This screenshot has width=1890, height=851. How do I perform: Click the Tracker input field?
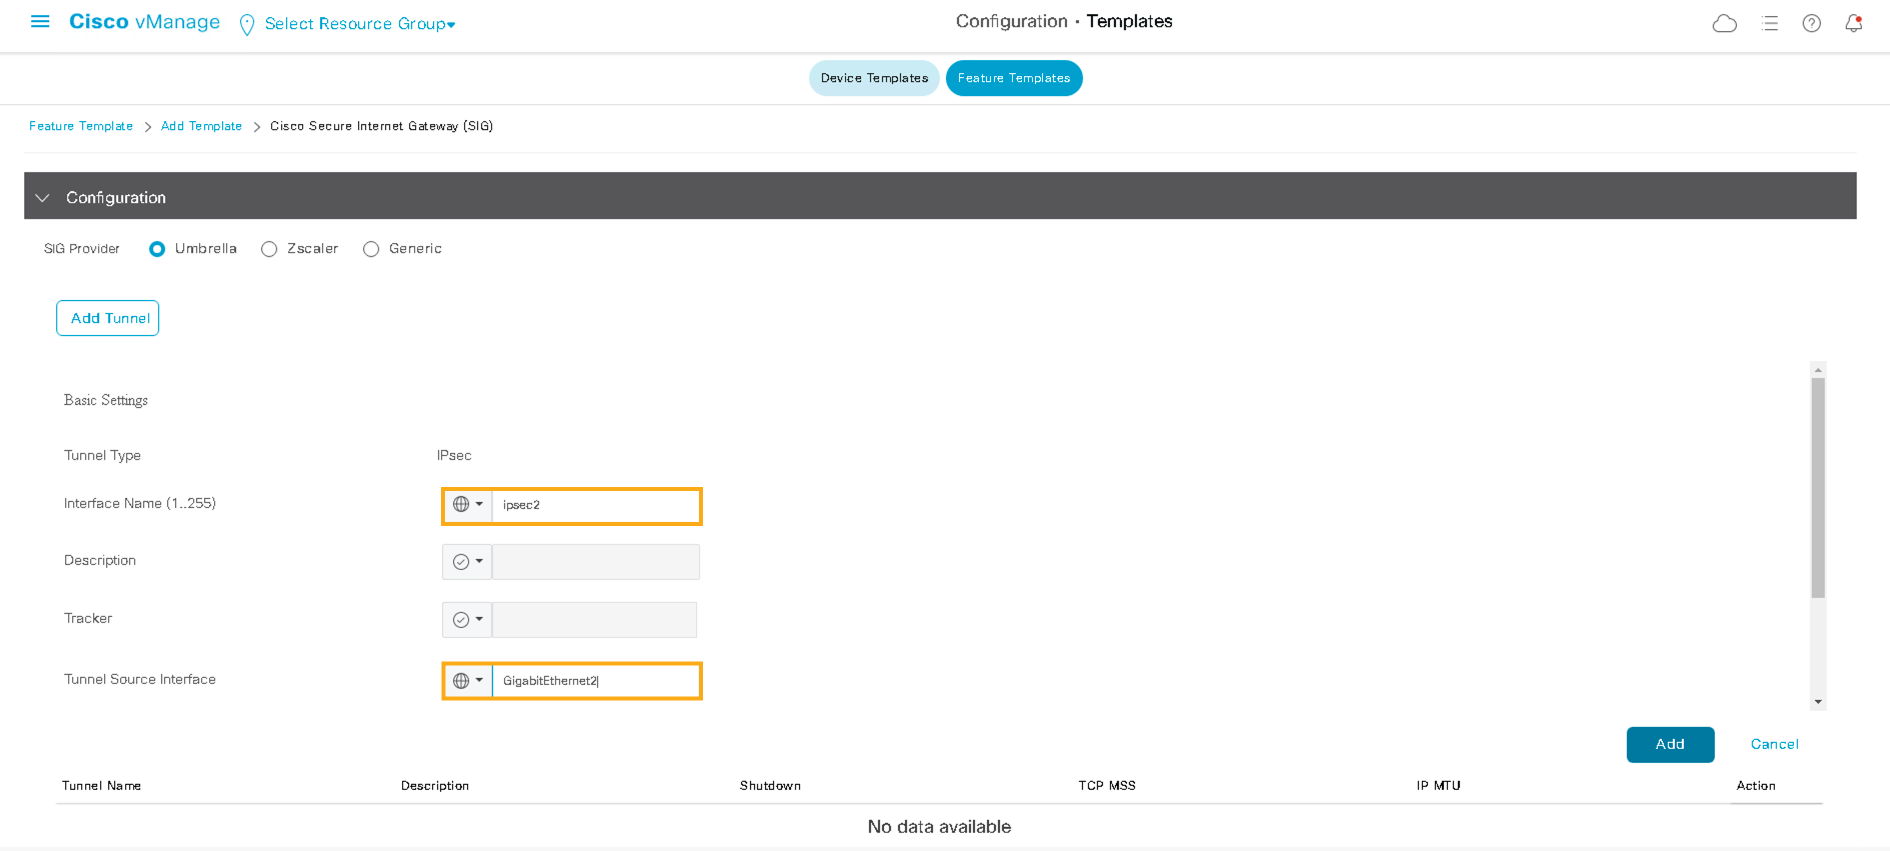595,620
